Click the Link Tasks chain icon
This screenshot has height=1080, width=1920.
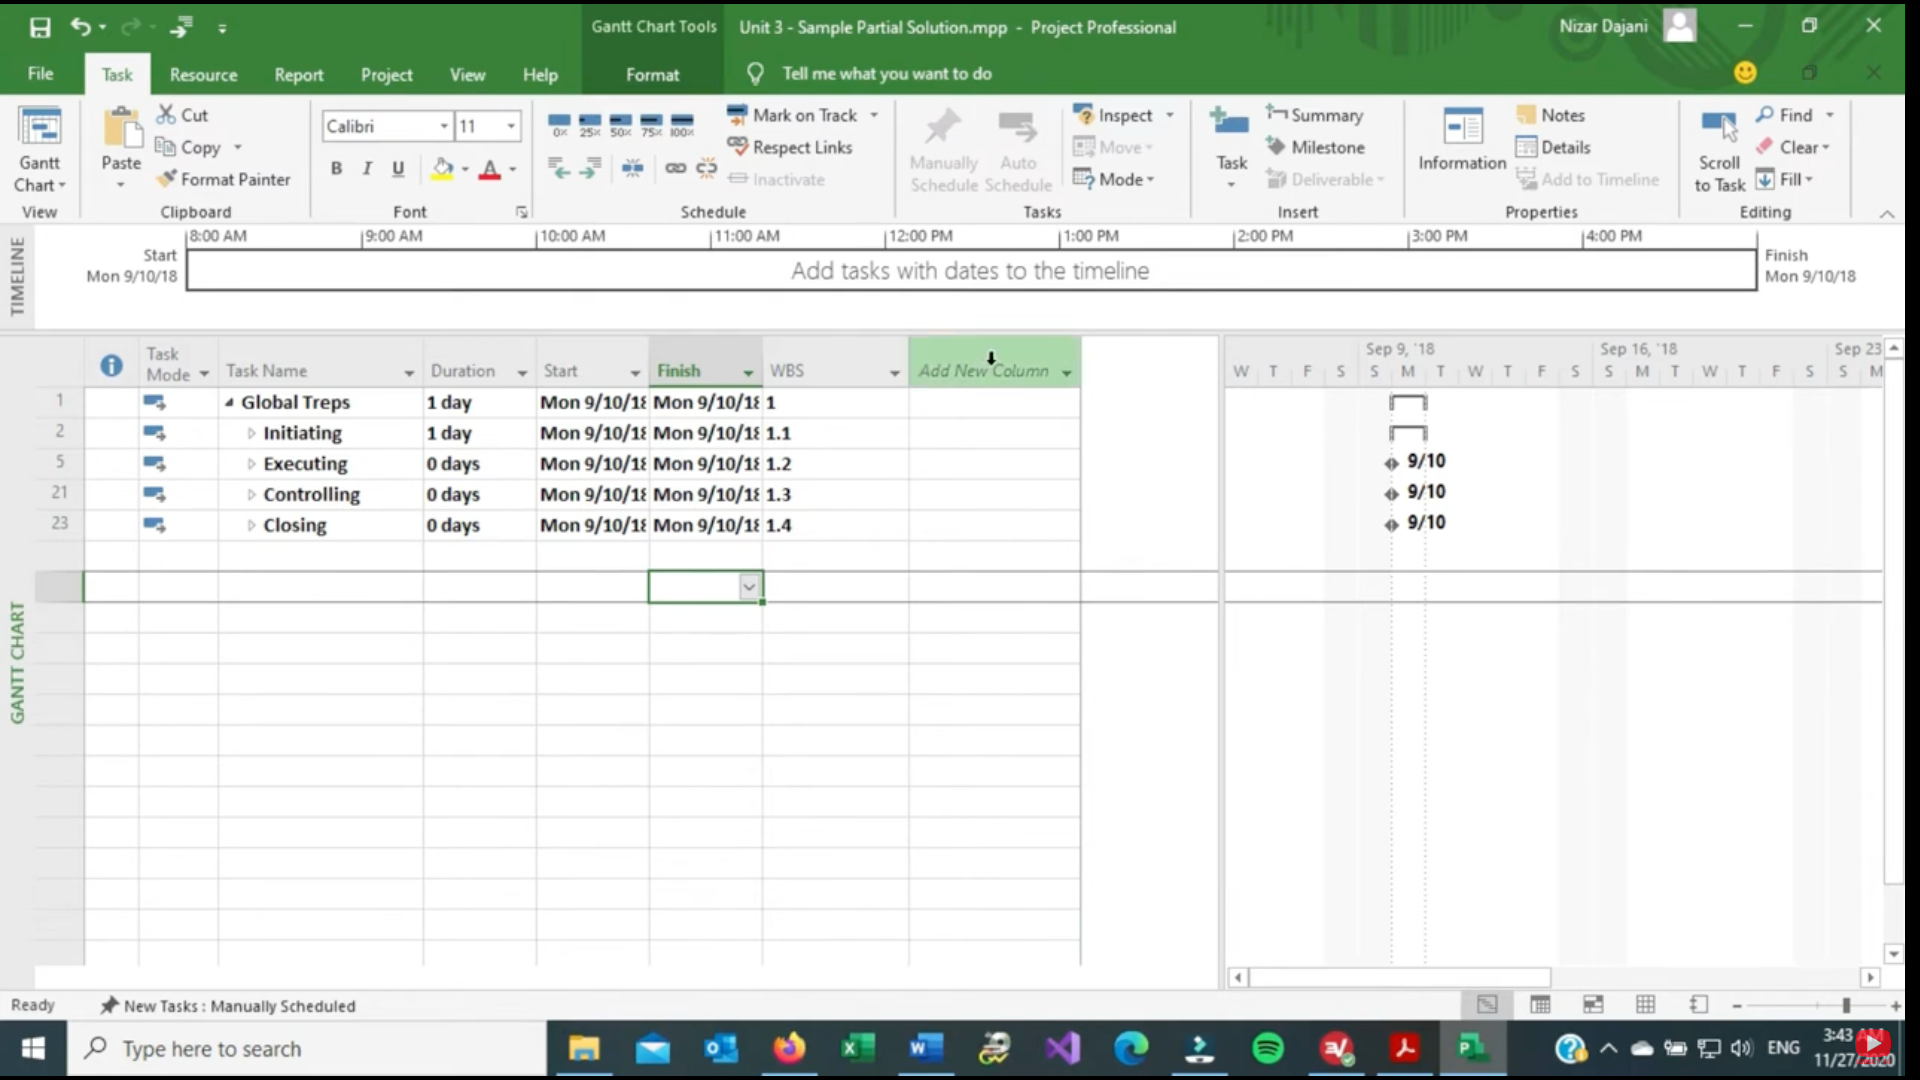pyautogui.click(x=676, y=168)
